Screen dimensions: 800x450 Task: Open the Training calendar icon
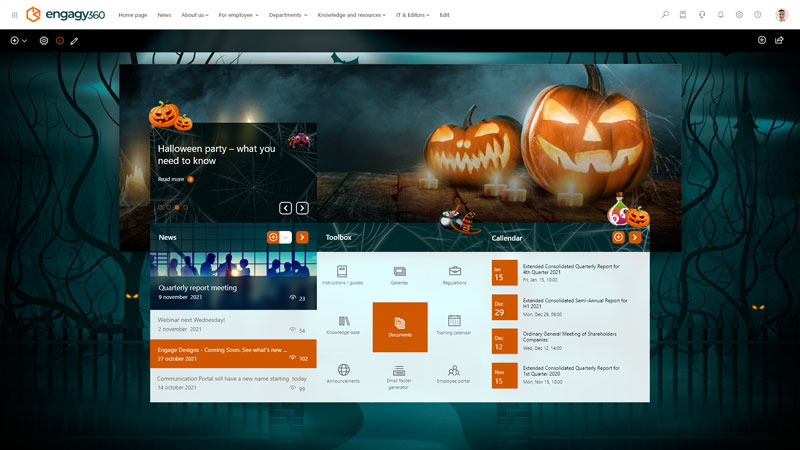[454, 324]
